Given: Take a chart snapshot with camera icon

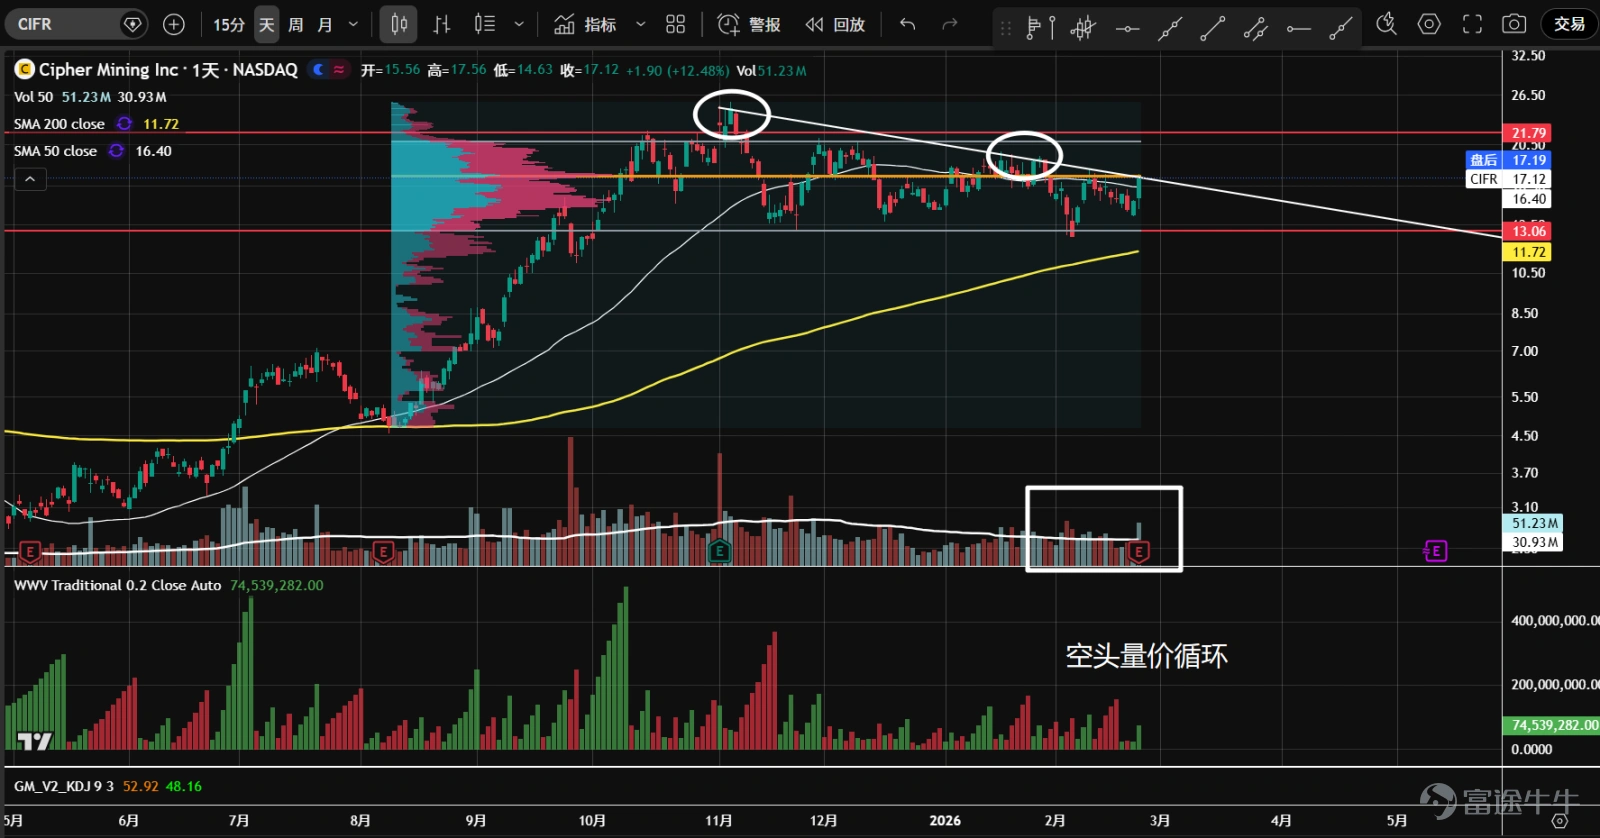Looking at the screenshot, I should [x=1514, y=24].
